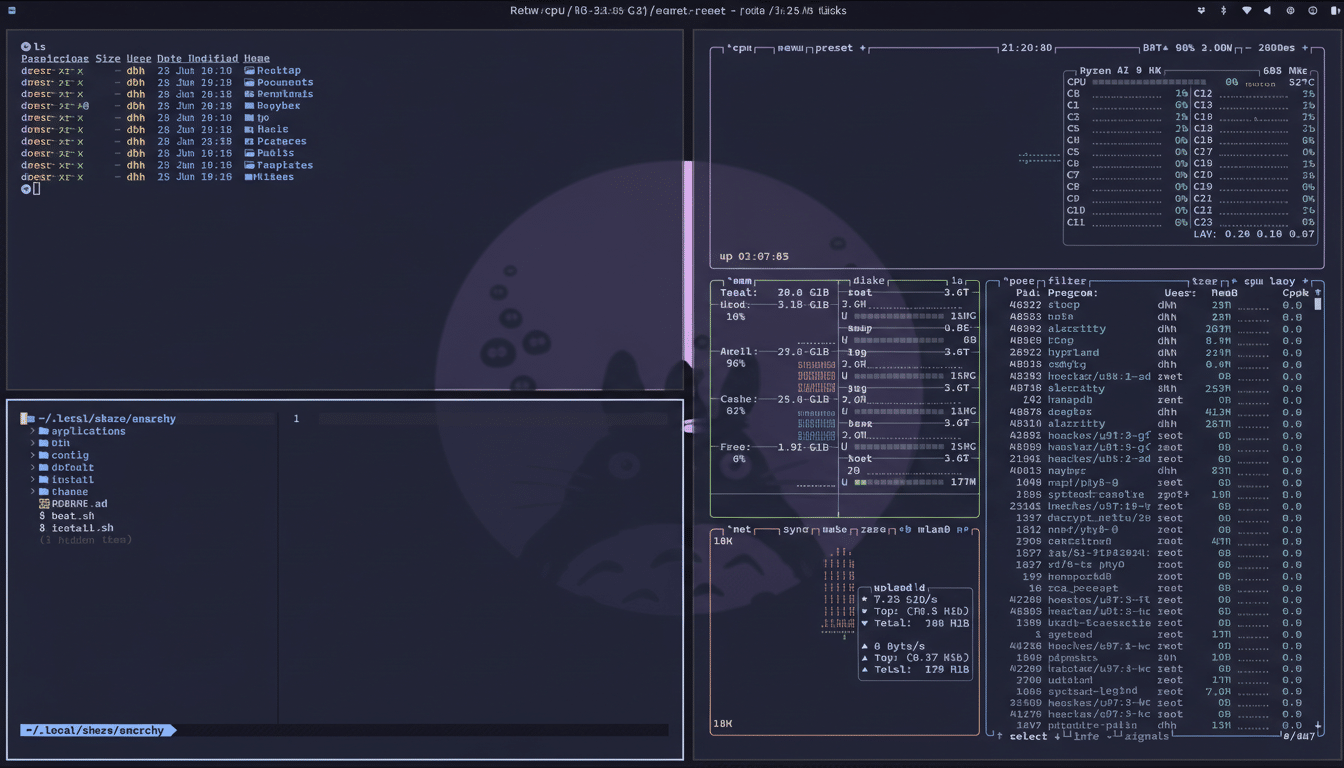Expand the applications directory

point(34,431)
